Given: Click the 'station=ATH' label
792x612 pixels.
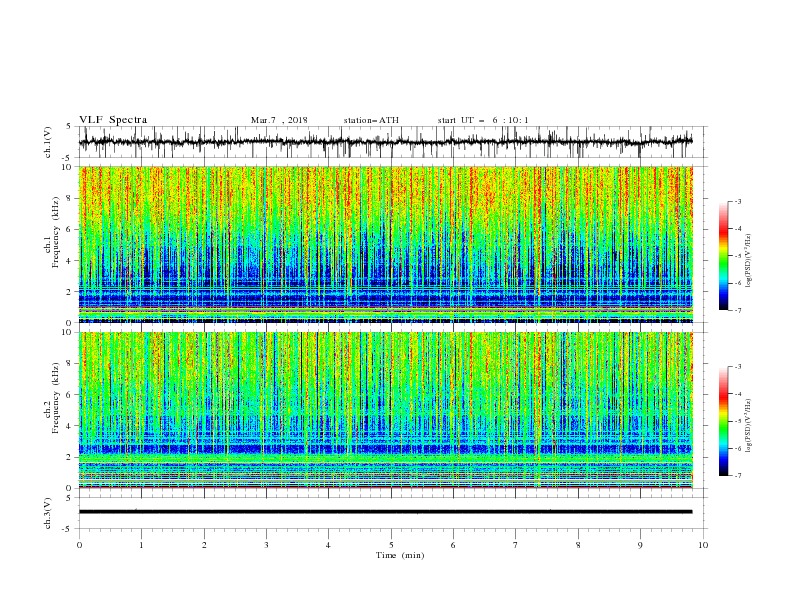Looking at the screenshot, I should click(371, 120).
